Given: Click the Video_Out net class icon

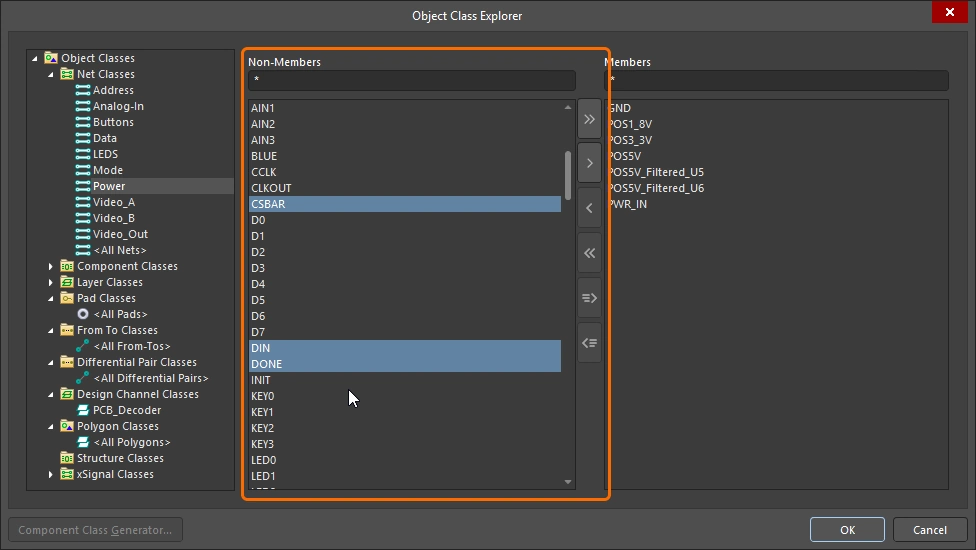Looking at the screenshot, I should 83,234.
